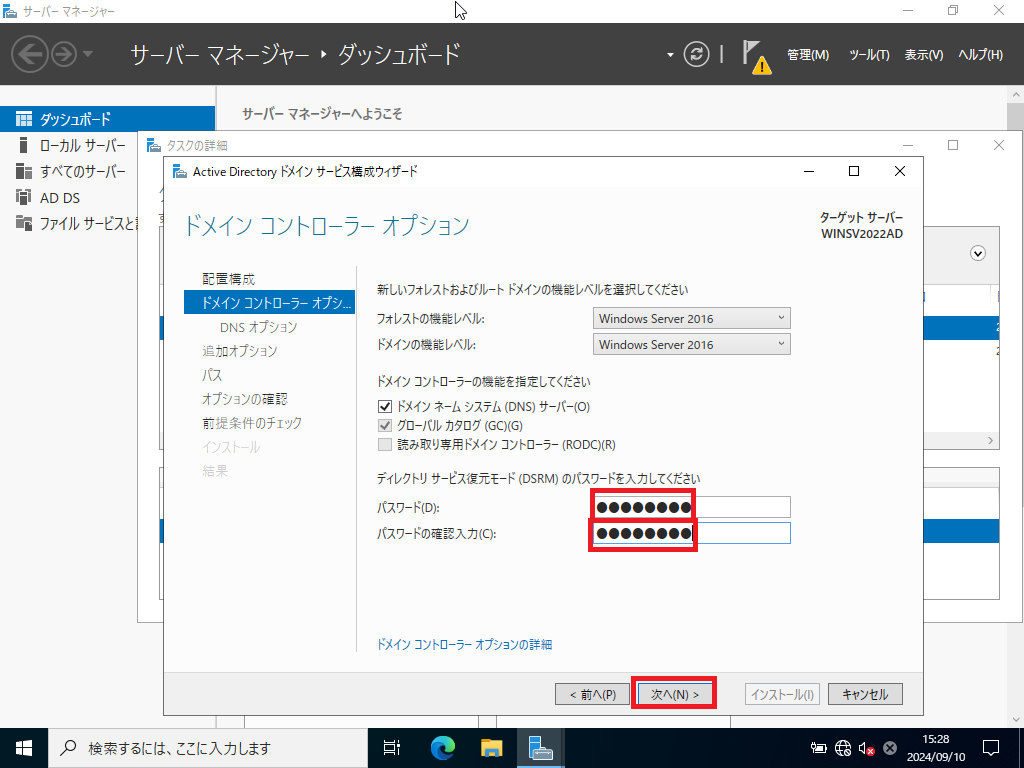The image size is (1024, 768).
Task: Click the ローカル サーバー icon in the sidebar
Action: (x=24, y=145)
